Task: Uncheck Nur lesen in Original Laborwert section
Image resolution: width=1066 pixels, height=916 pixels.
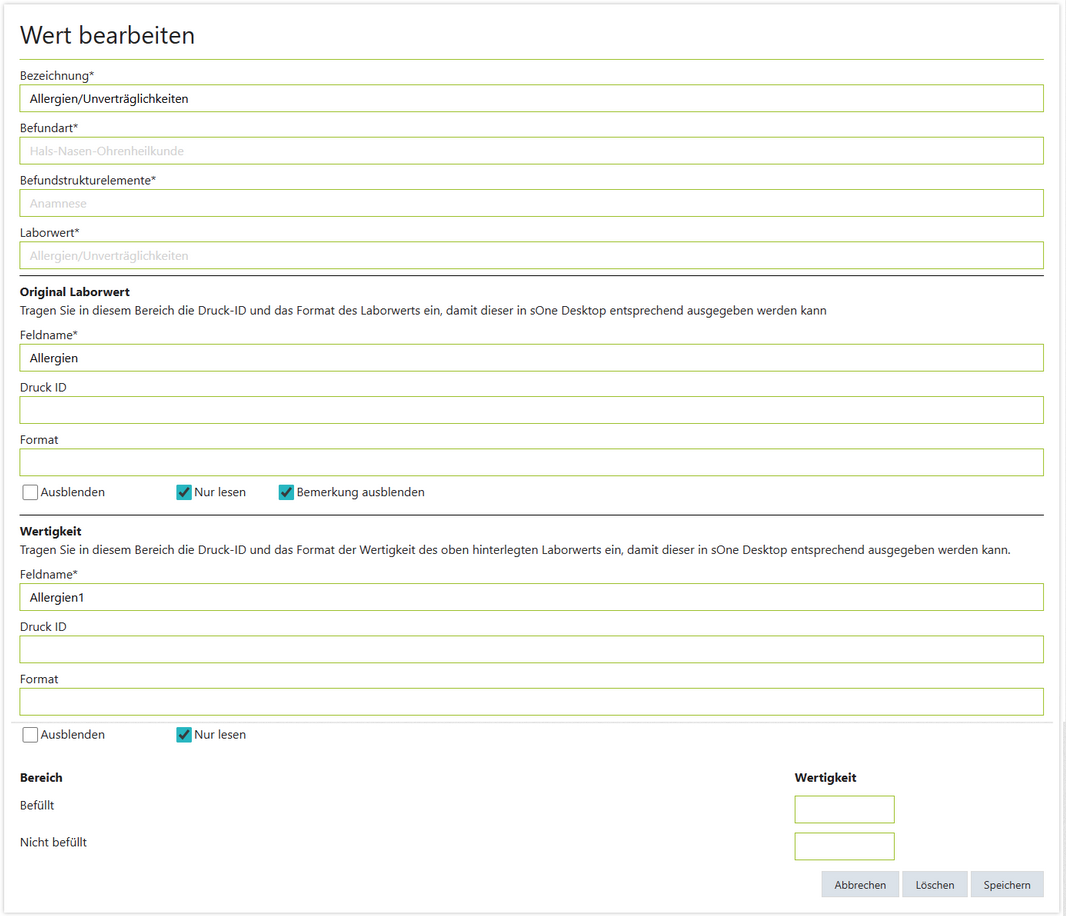Action: [x=184, y=492]
